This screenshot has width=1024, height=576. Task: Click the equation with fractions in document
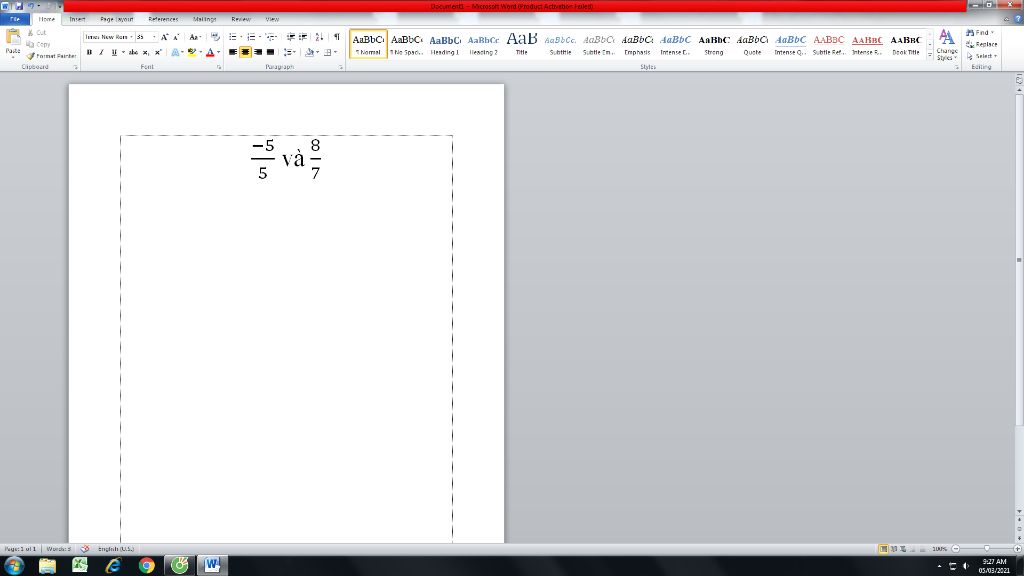click(286, 159)
